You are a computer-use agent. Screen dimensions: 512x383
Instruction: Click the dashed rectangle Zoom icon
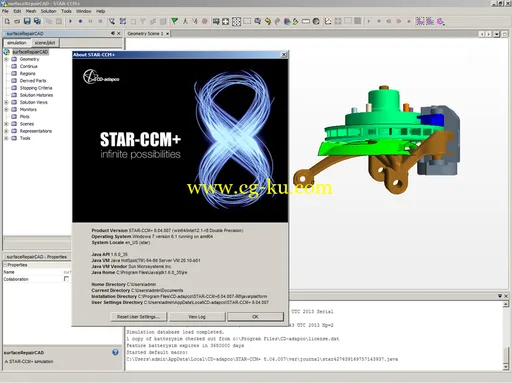point(247,21)
